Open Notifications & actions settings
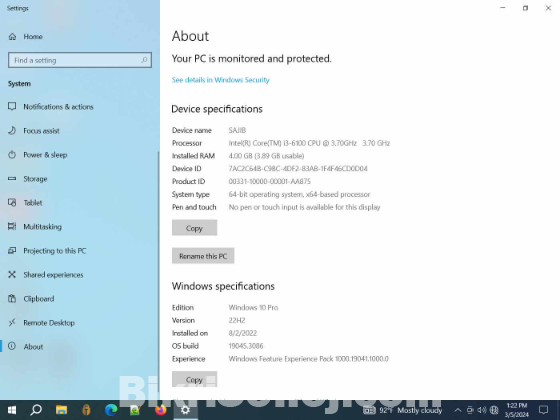This screenshot has height=420, width=560. click(x=58, y=107)
